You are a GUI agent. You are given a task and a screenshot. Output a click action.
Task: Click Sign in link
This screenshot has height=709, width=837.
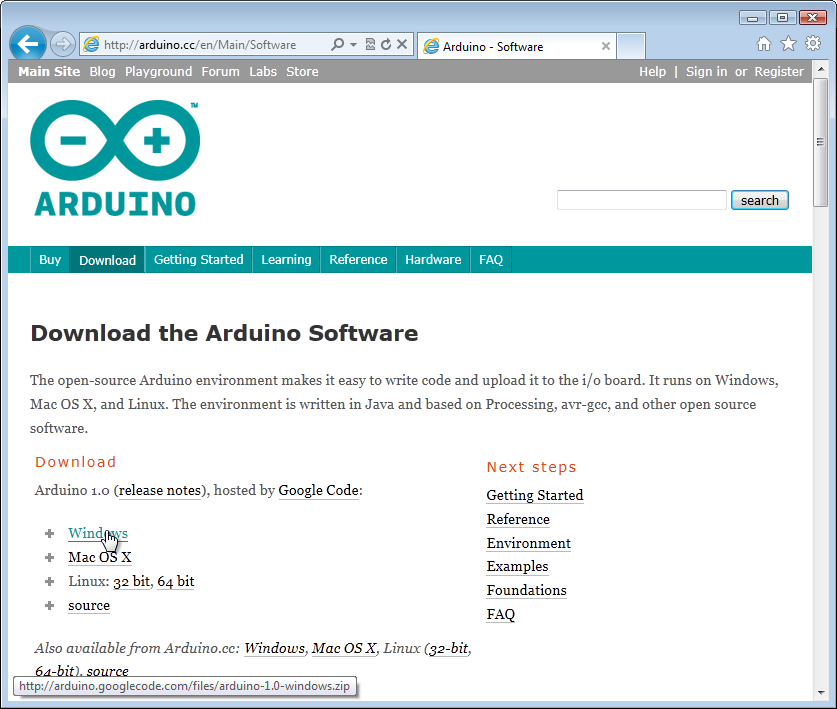[x=706, y=72]
